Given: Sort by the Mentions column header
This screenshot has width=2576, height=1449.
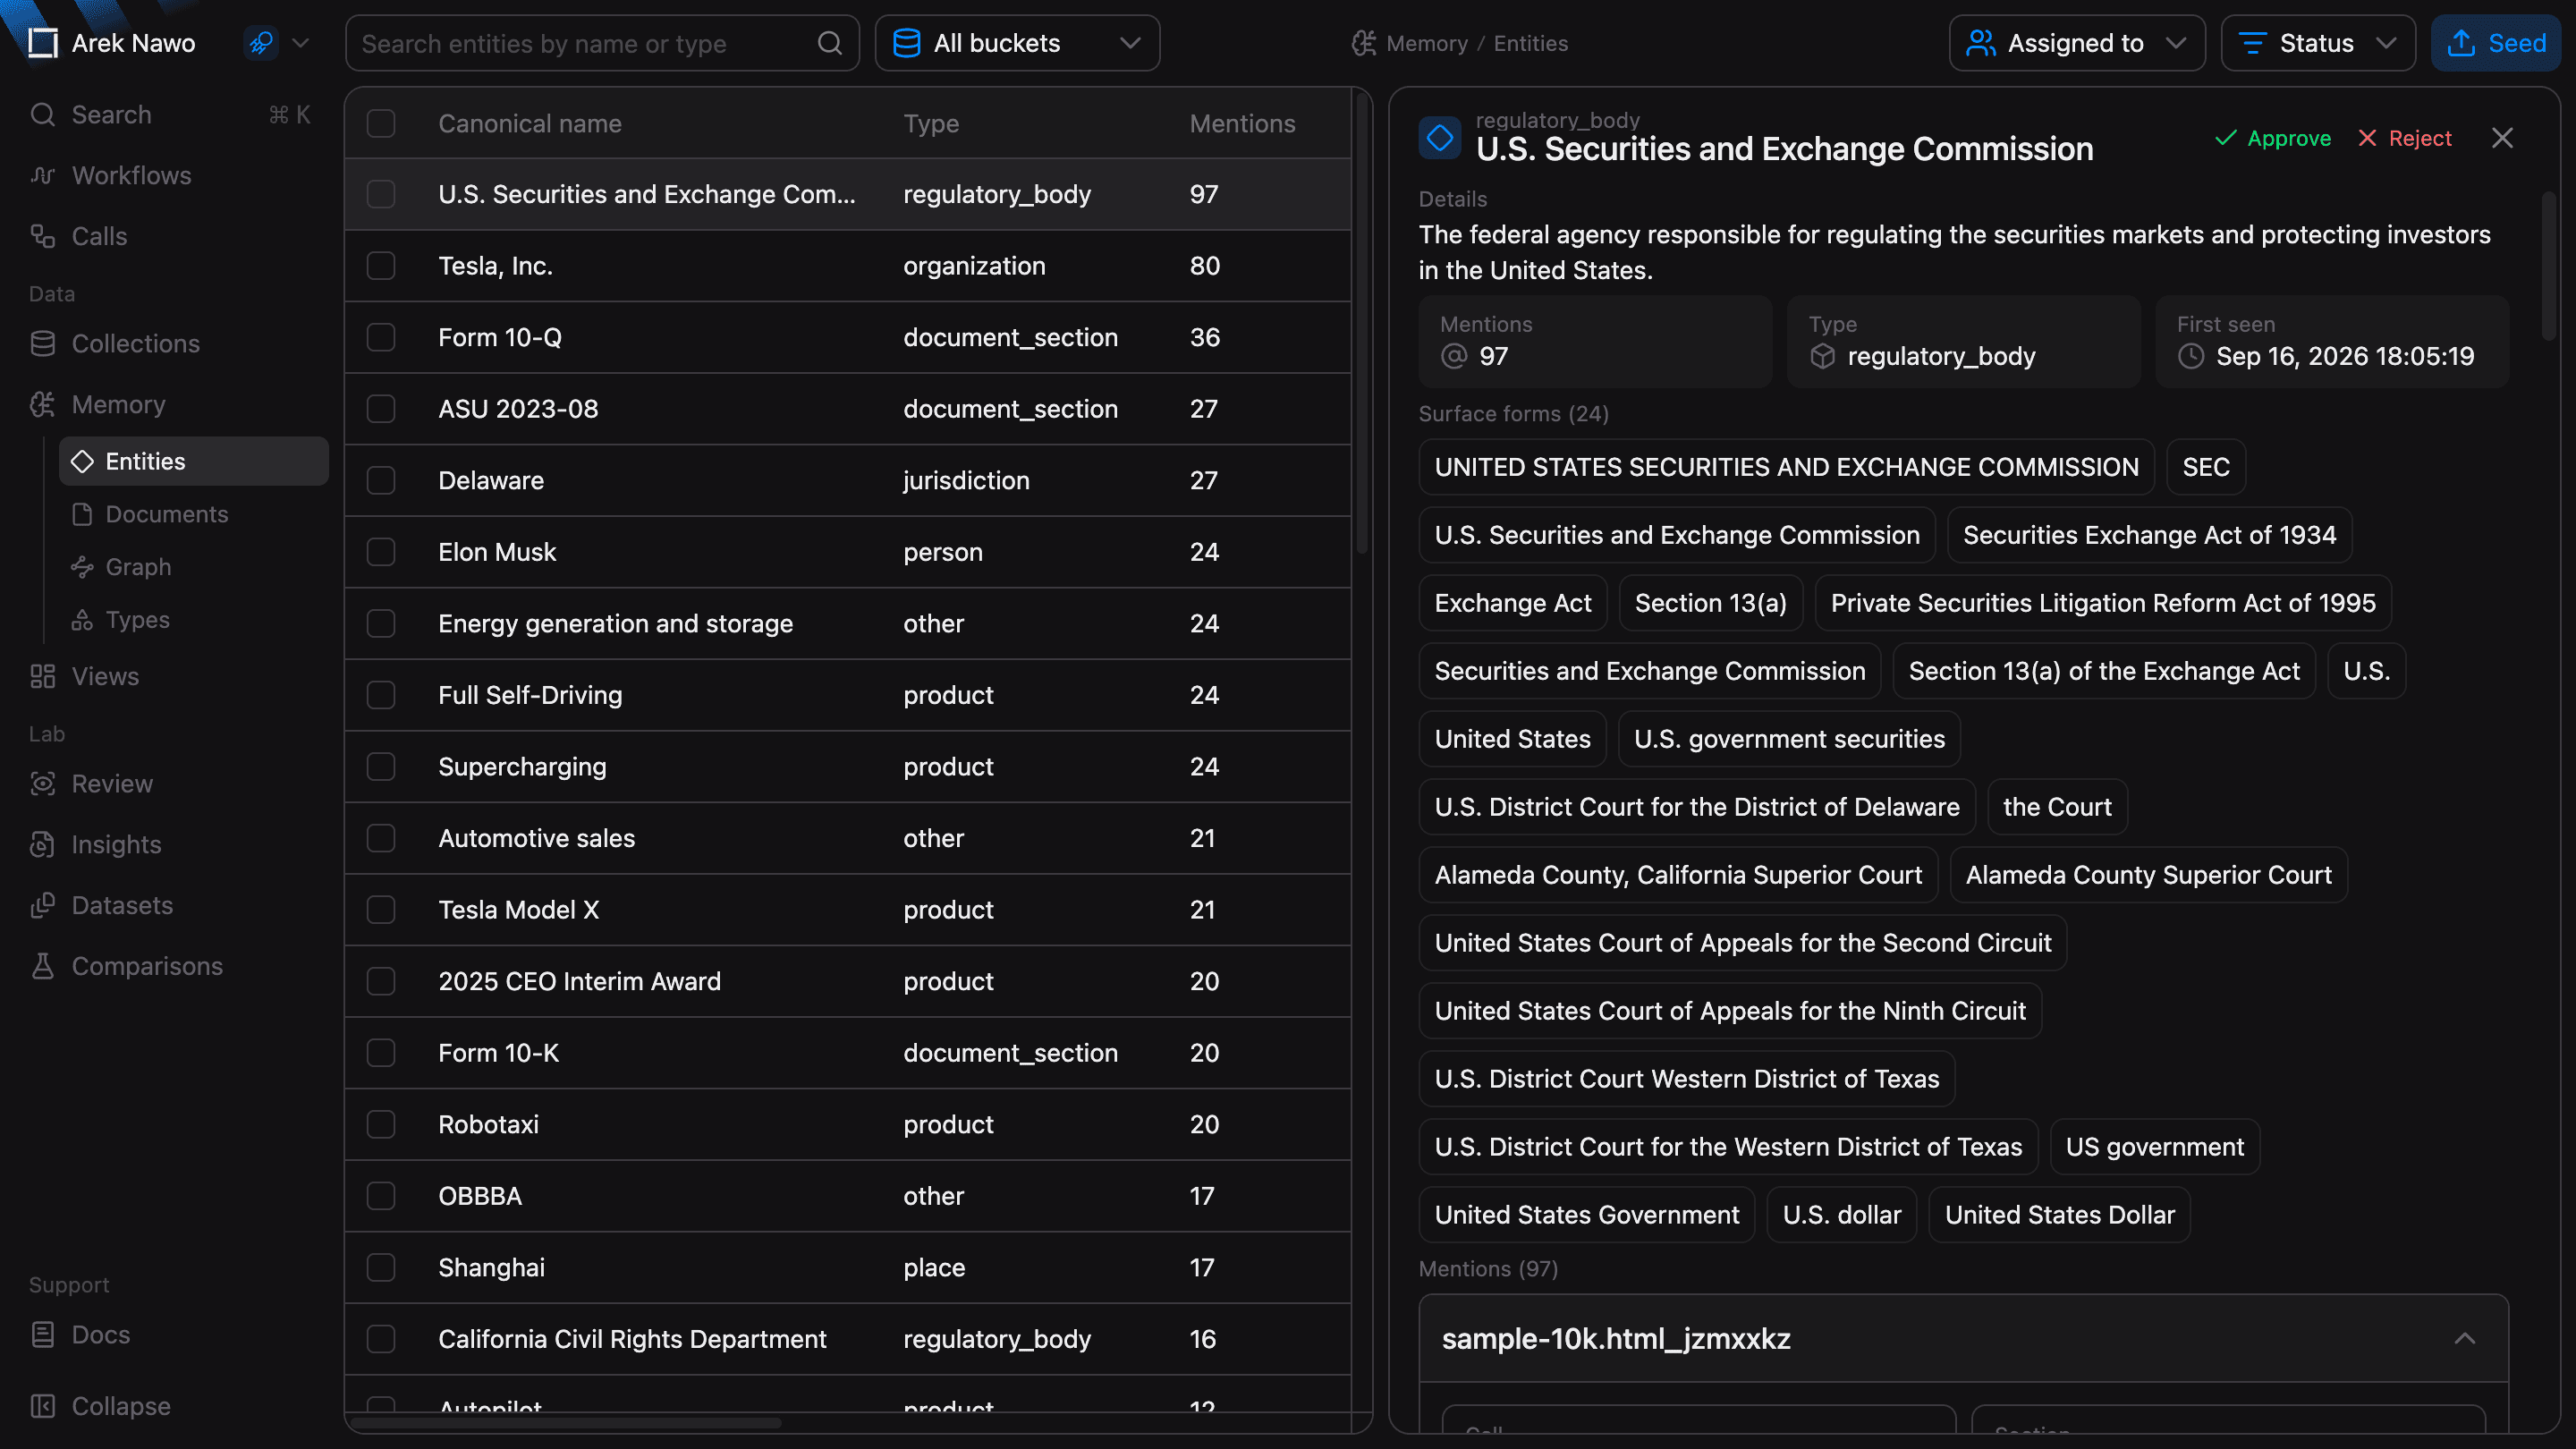Looking at the screenshot, I should tap(1242, 124).
